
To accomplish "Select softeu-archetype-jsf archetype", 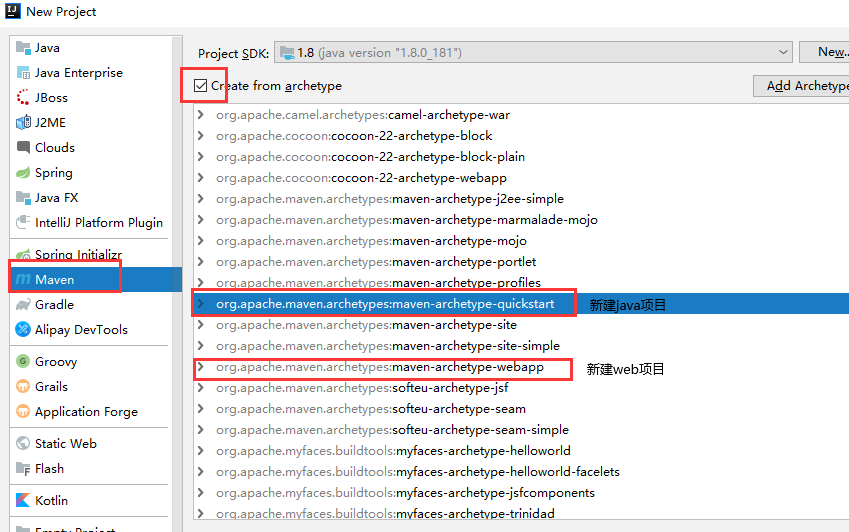I will [362, 388].
